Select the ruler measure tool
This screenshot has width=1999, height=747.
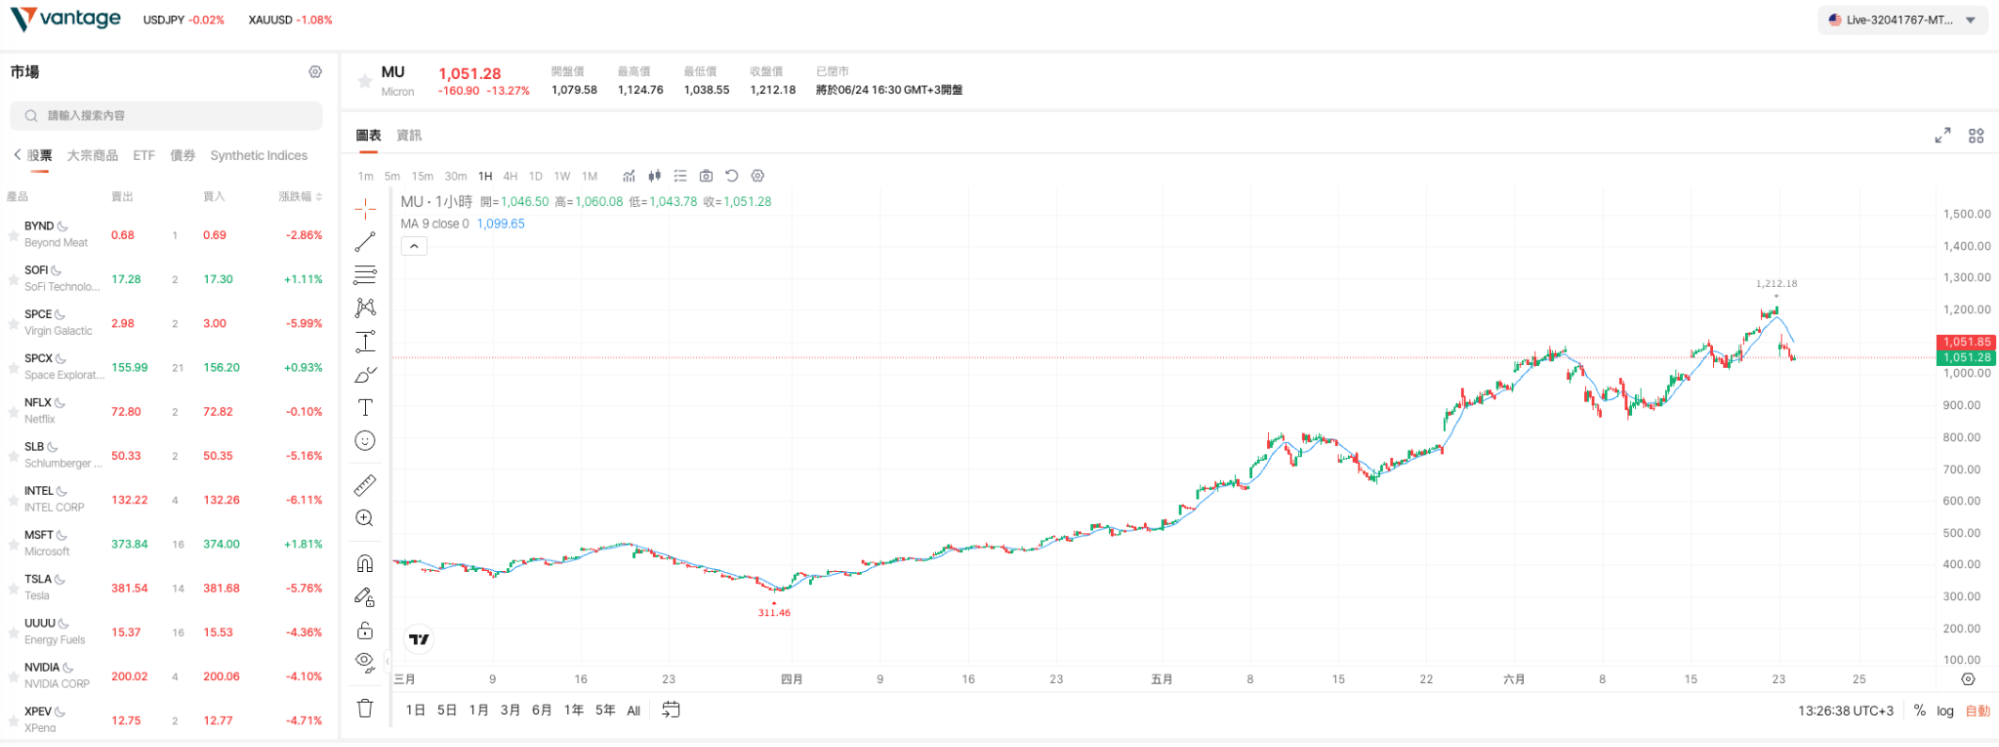point(365,485)
